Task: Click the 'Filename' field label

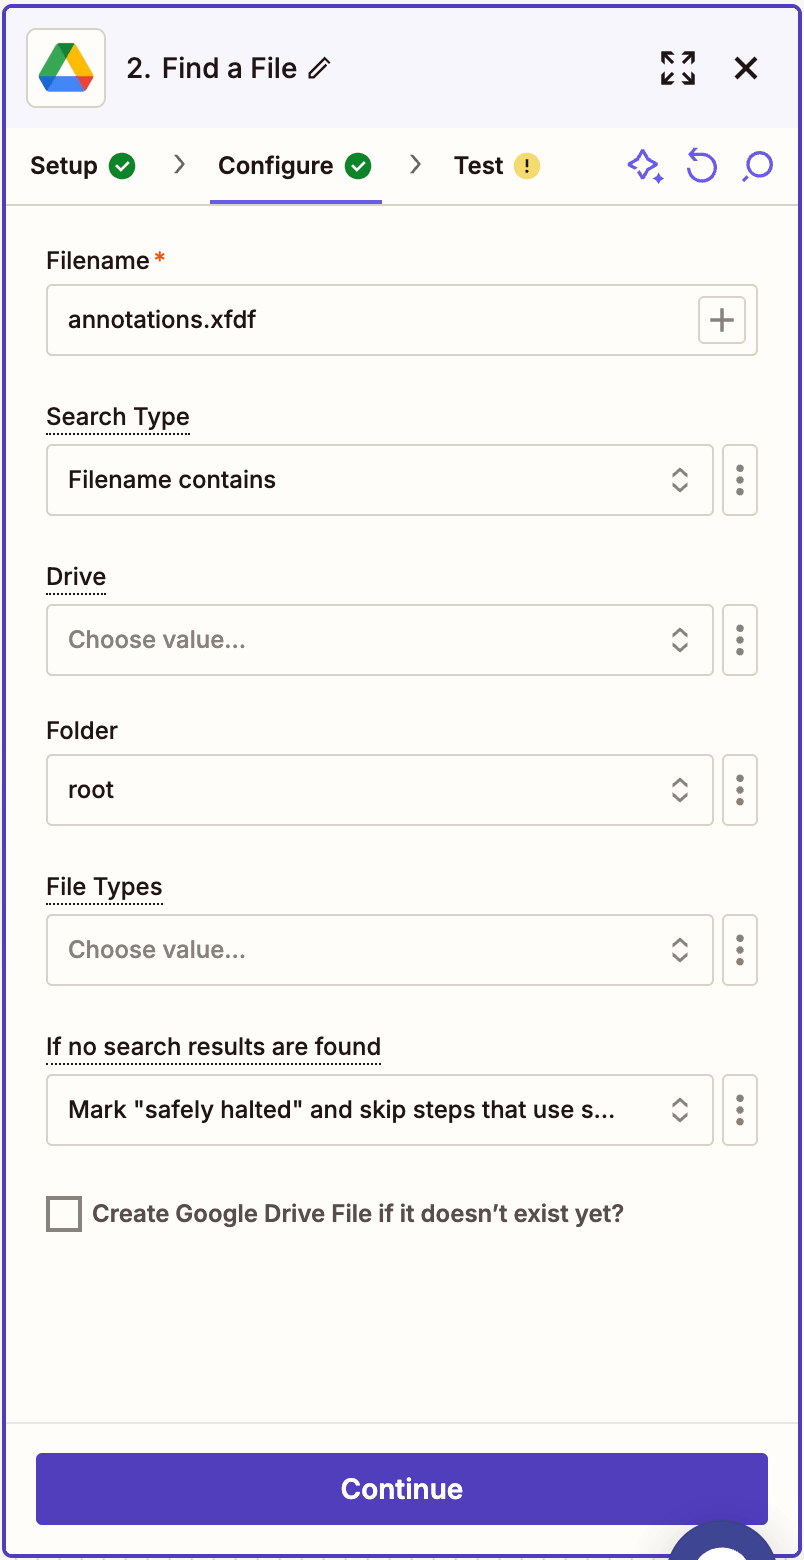Action: tap(98, 261)
